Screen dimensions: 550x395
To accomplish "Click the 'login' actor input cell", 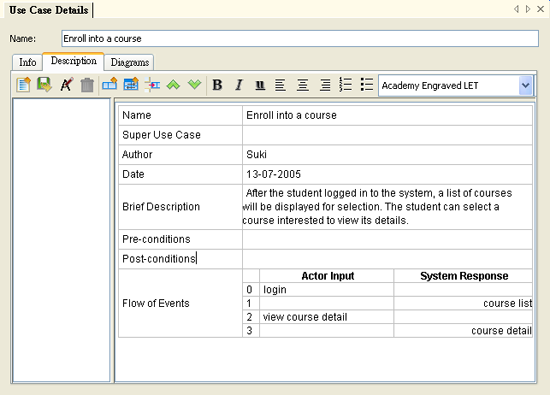I will (326, 290).
